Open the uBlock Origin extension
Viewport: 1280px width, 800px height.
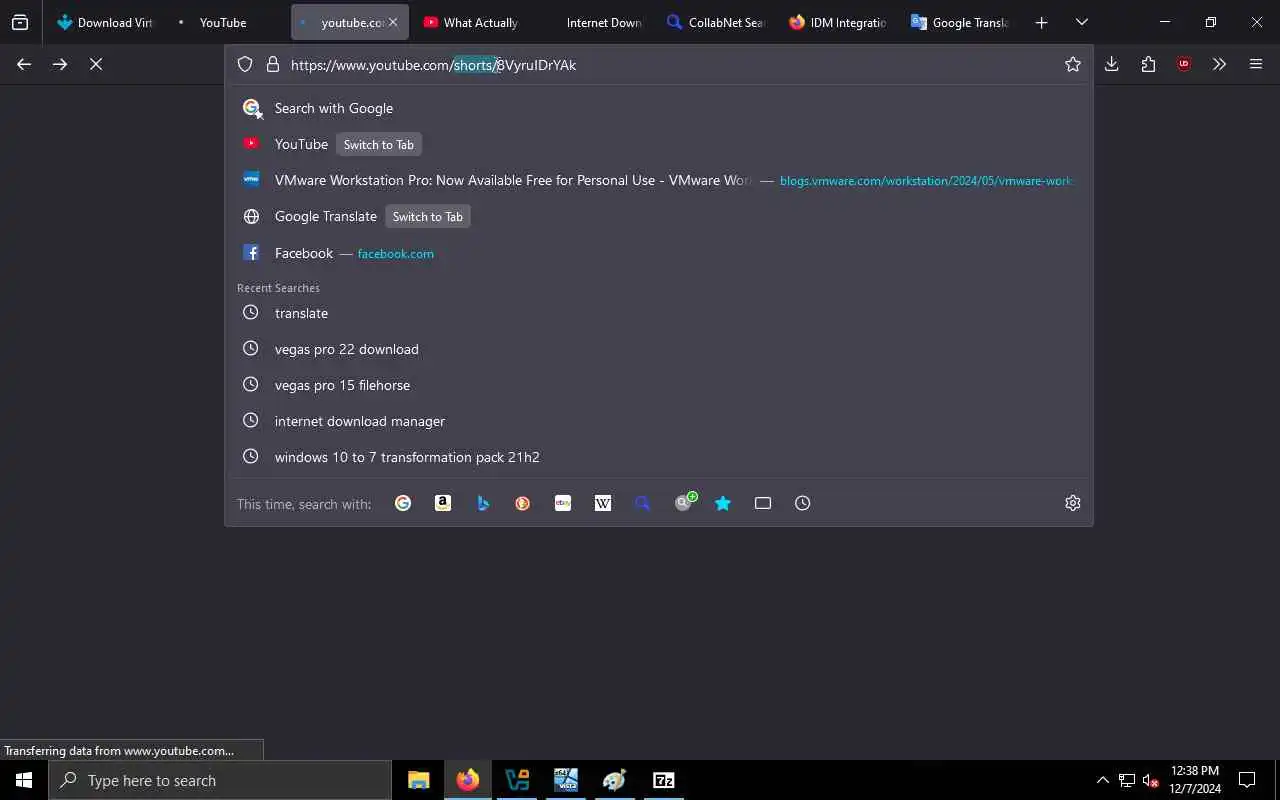pyautogui.click(x=1184, y=64)
